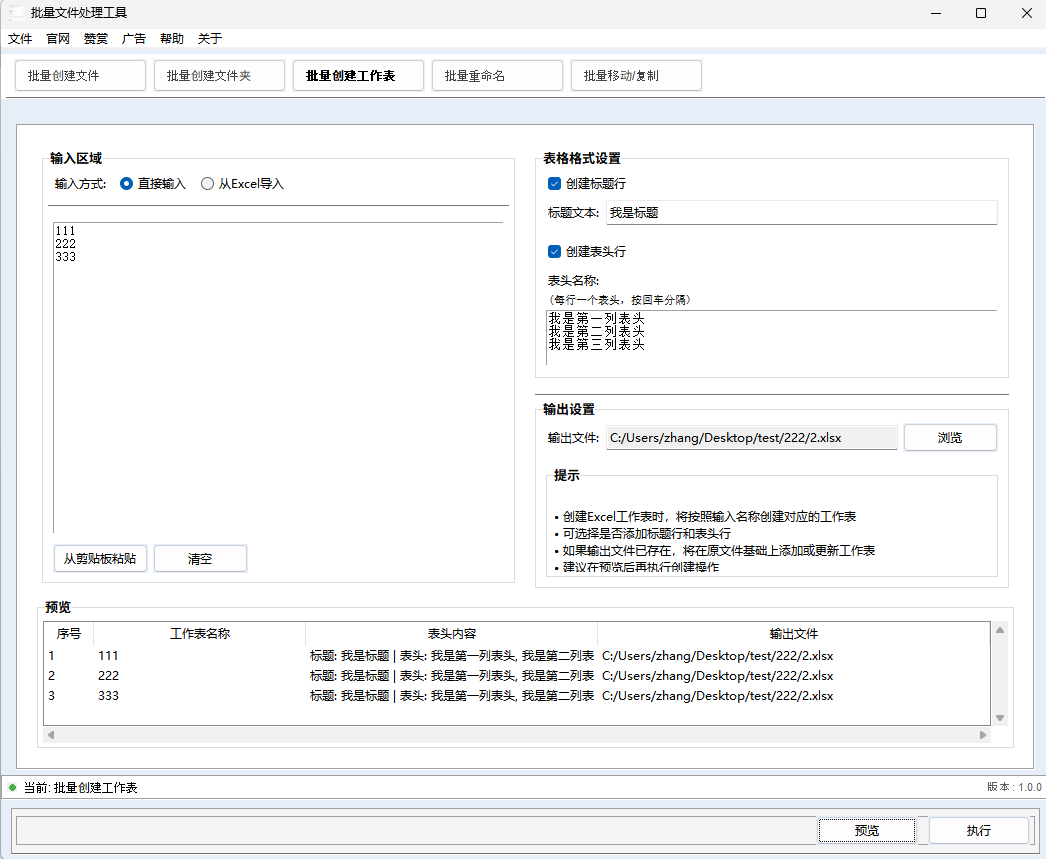Click the 标题文本 input field
This screenshot has width=1046, height=859.
(800, 212)
